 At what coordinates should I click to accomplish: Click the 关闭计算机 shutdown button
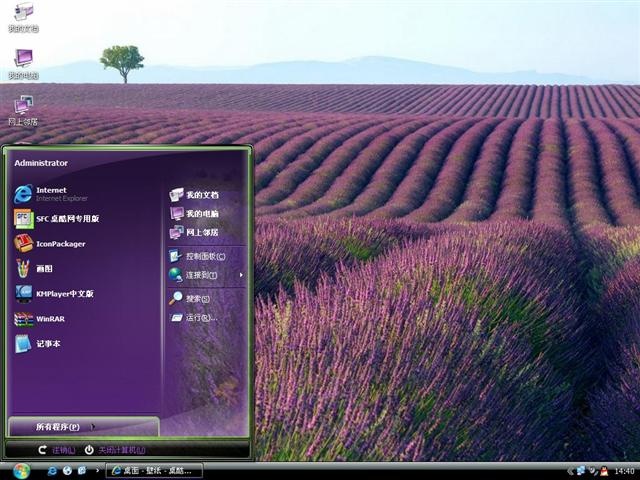115,450
